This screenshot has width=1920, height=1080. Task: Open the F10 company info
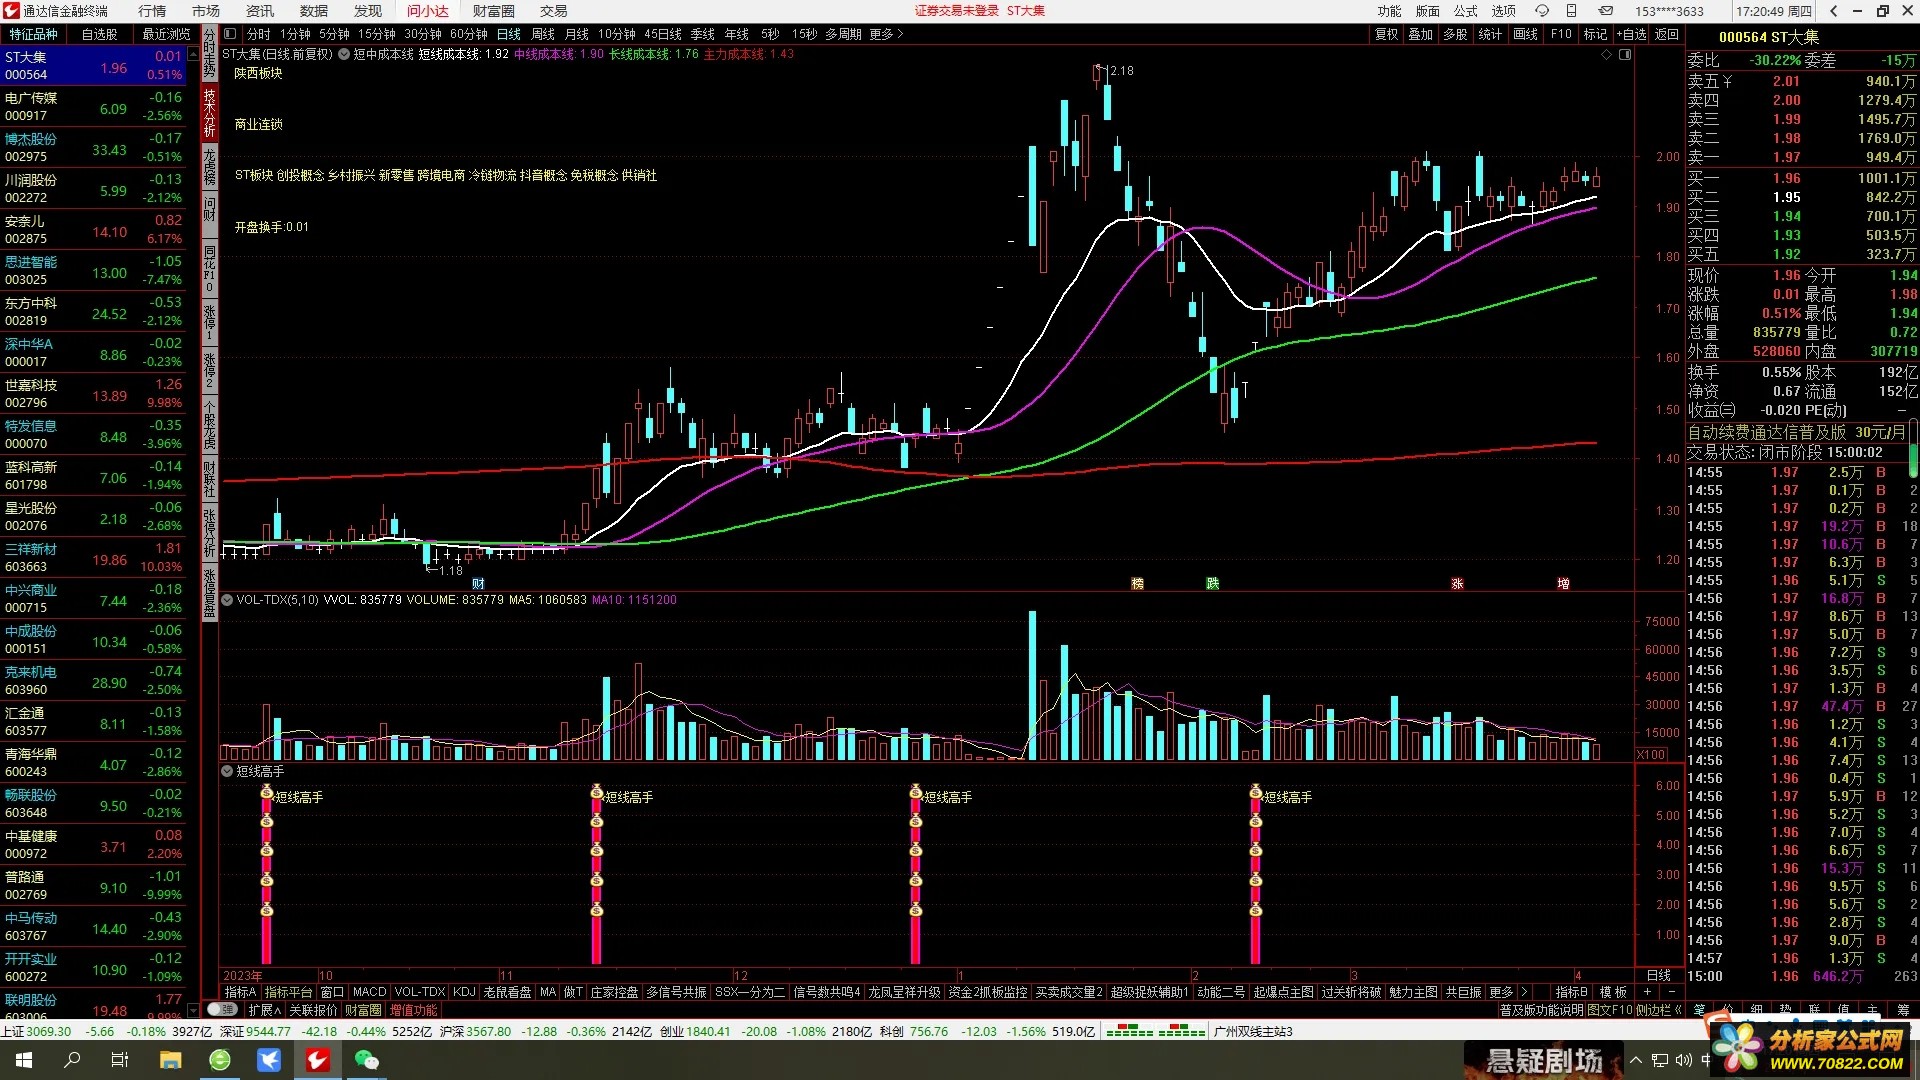pos(1561,34)
